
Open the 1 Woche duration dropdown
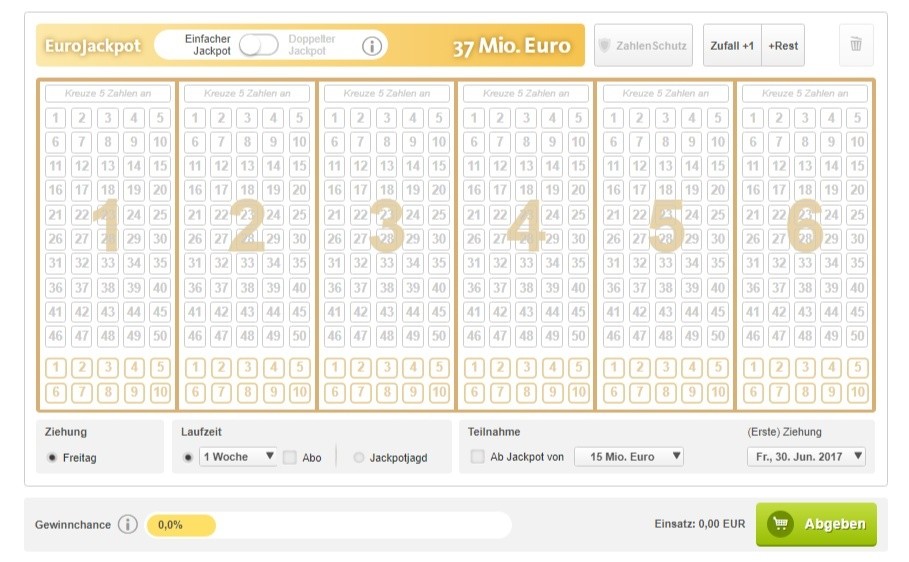[x=237, y=456]
